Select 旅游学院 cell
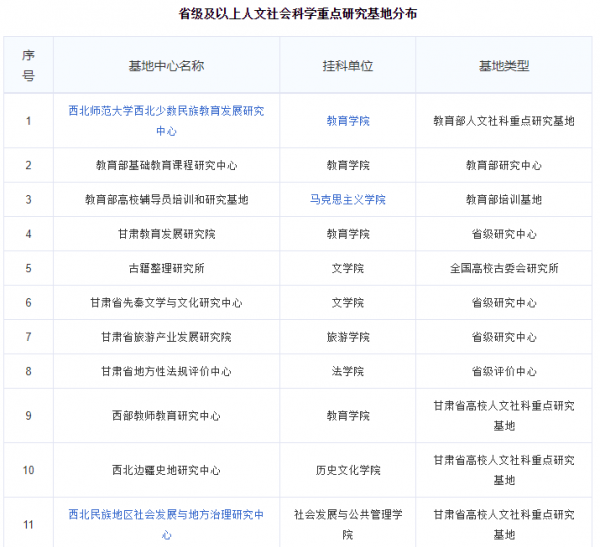The height and width of the screenshot is (547, 600). 348,337
